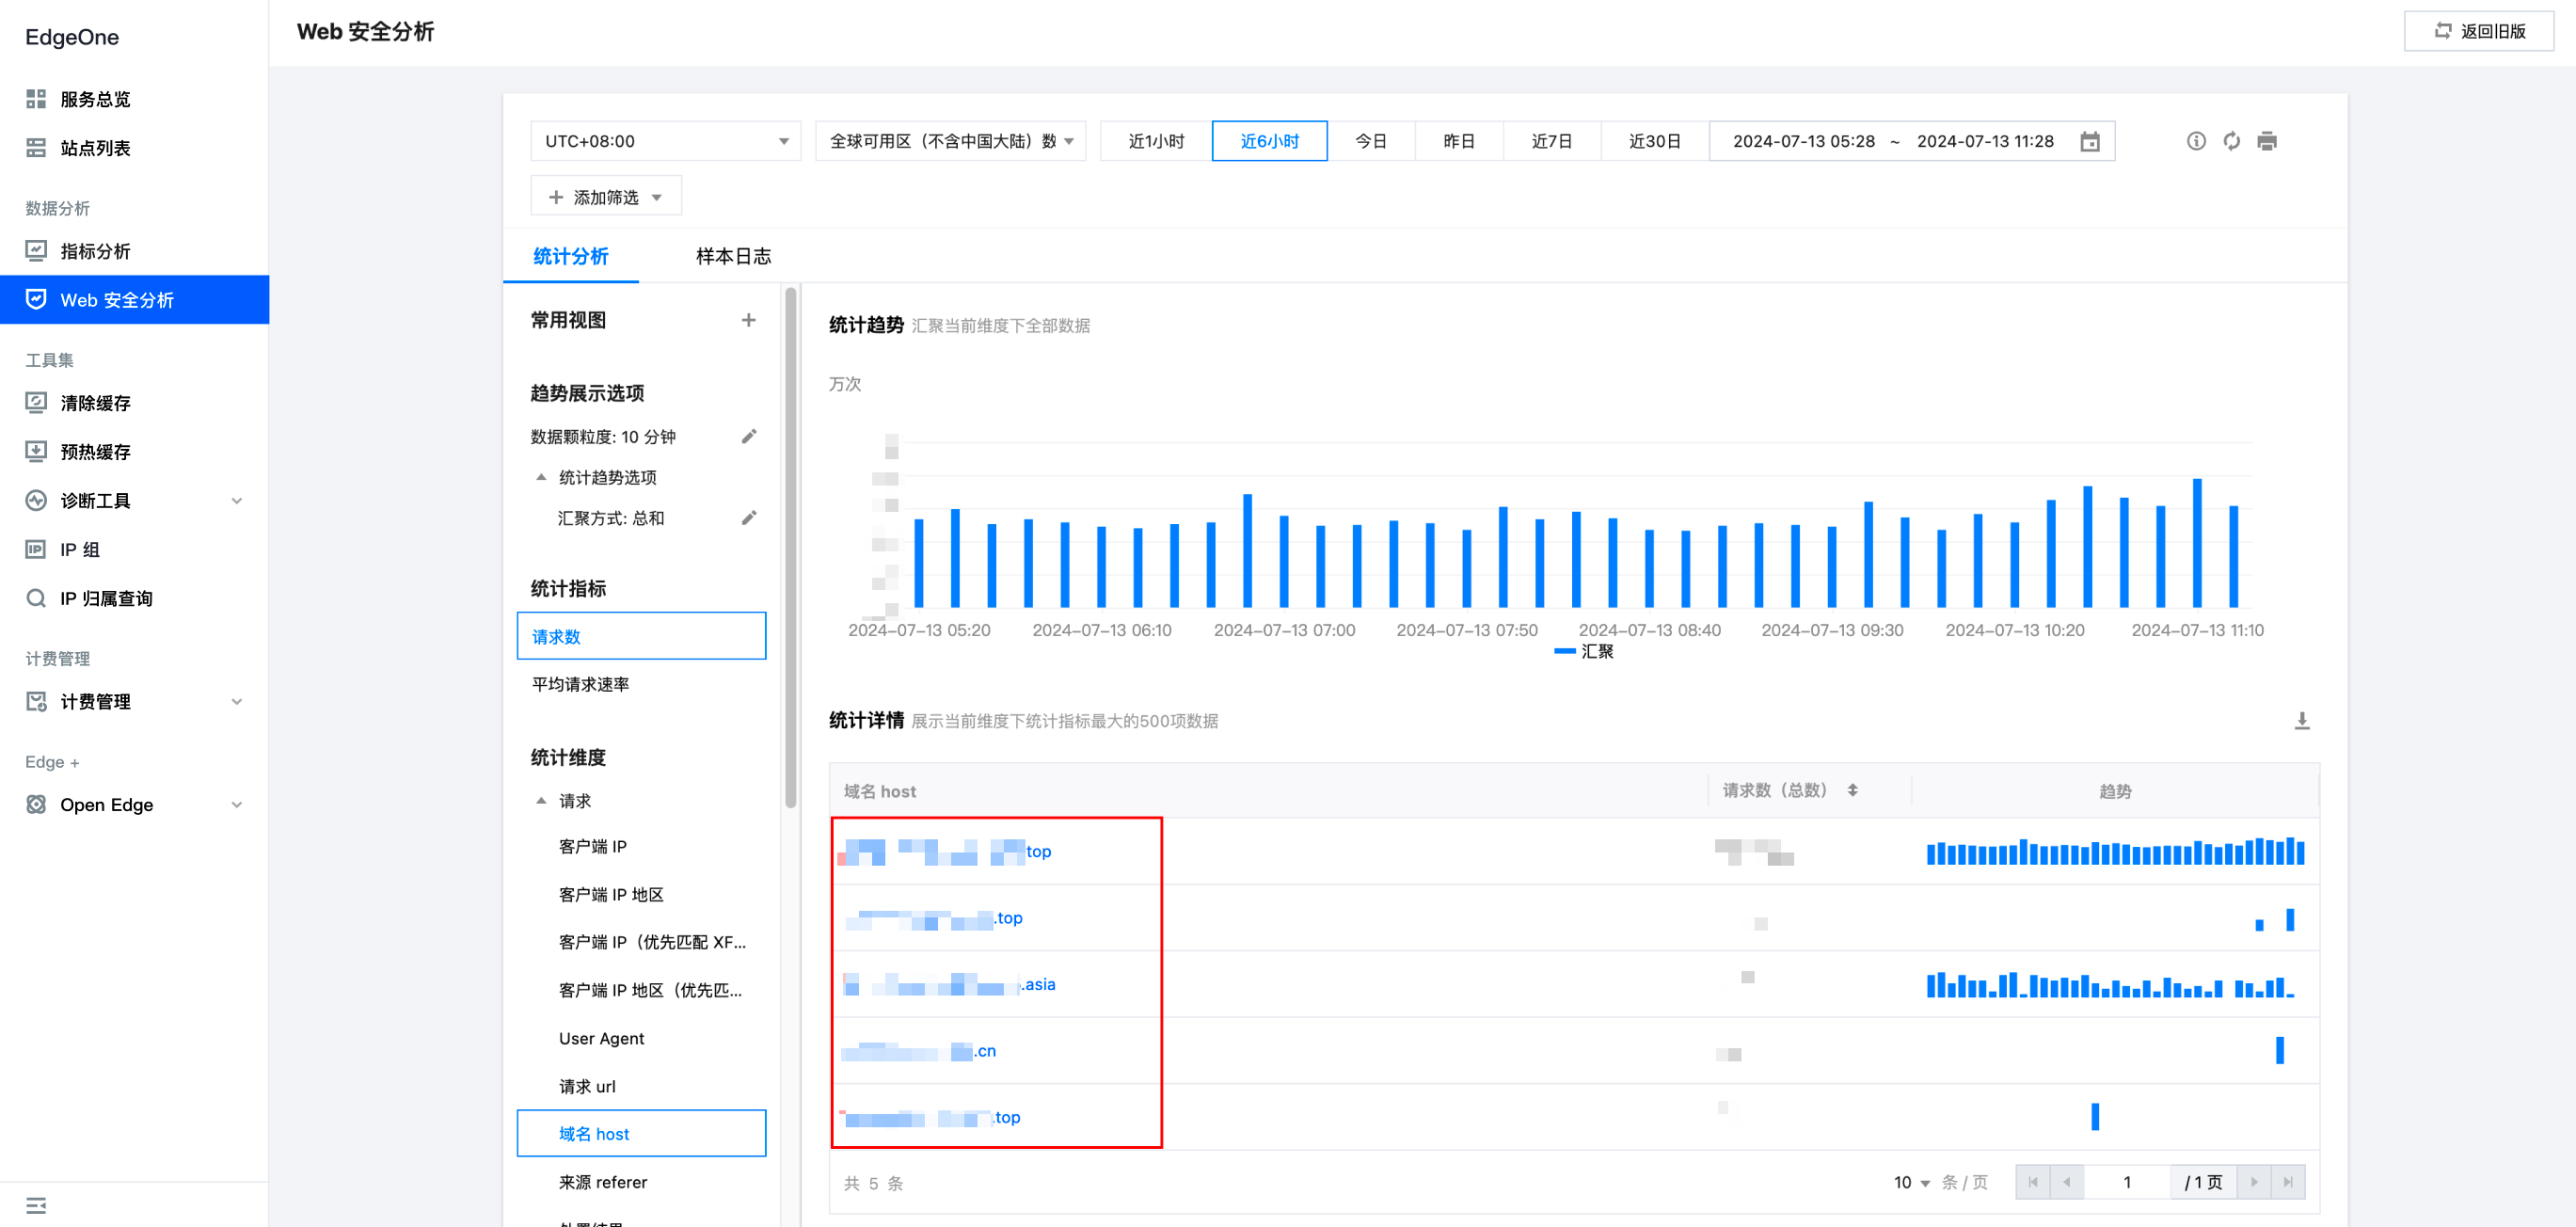The width and height of the screenshot is (2576, 1227).
Task: Click the info circle icon
Action: click(2195, 141)
